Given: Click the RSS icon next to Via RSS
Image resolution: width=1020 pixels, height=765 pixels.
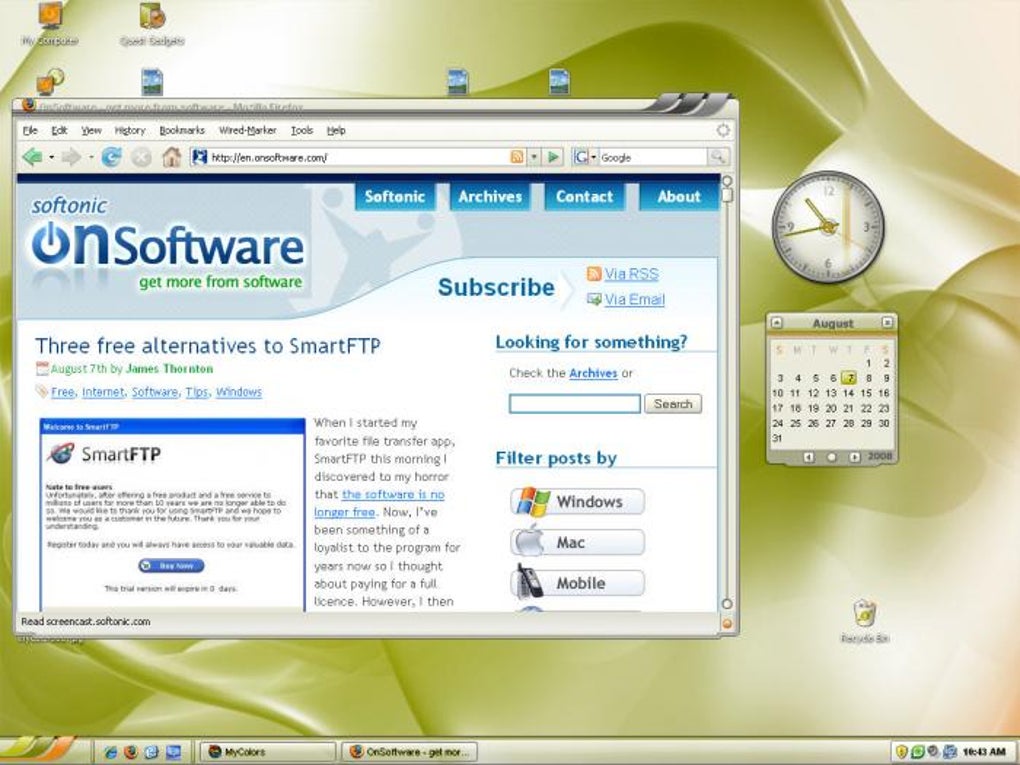Looking at the screenshot, I should point(594,274).
